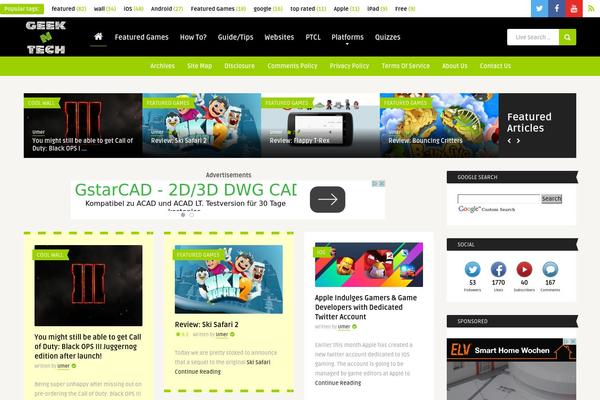The height and width of the screenshot is (400, 600).
Task: Open the Site Map link
Action: pos(199,66)
